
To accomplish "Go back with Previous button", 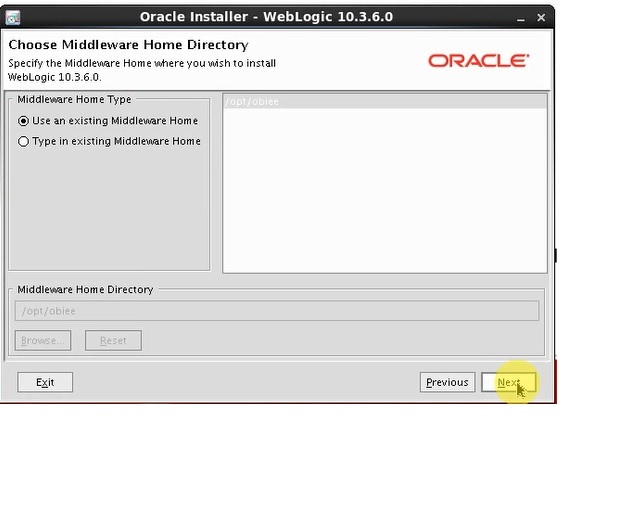I will tap(447, 382).
